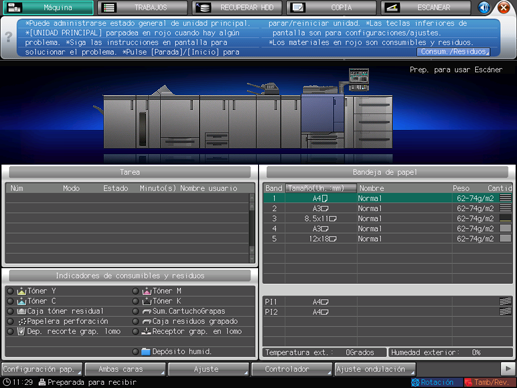
Task: Toggle the Dep. recorte grap. lomo indicator
Action: [x=11, y=331]
